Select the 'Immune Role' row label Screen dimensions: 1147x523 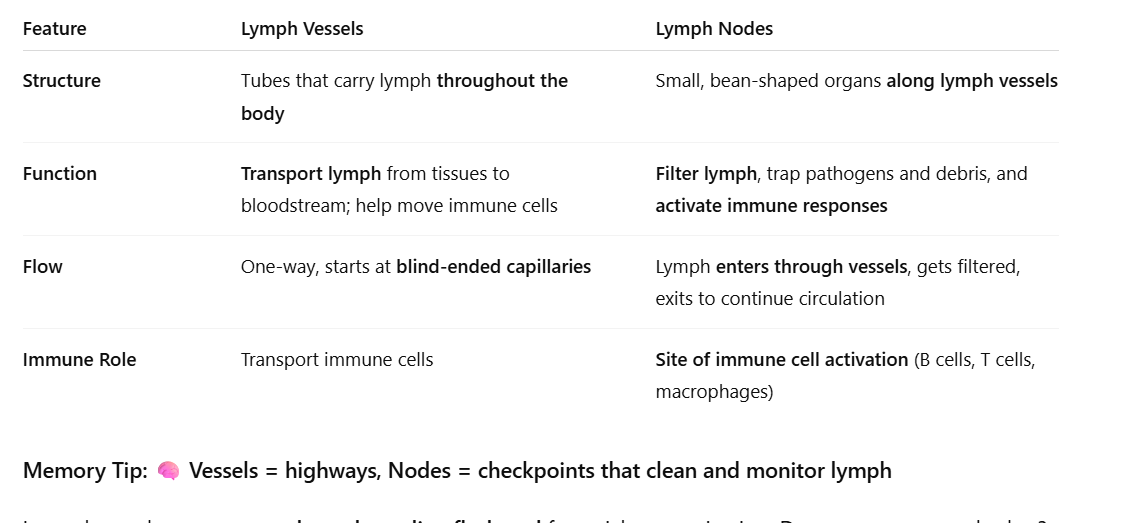tap(79, 360)
